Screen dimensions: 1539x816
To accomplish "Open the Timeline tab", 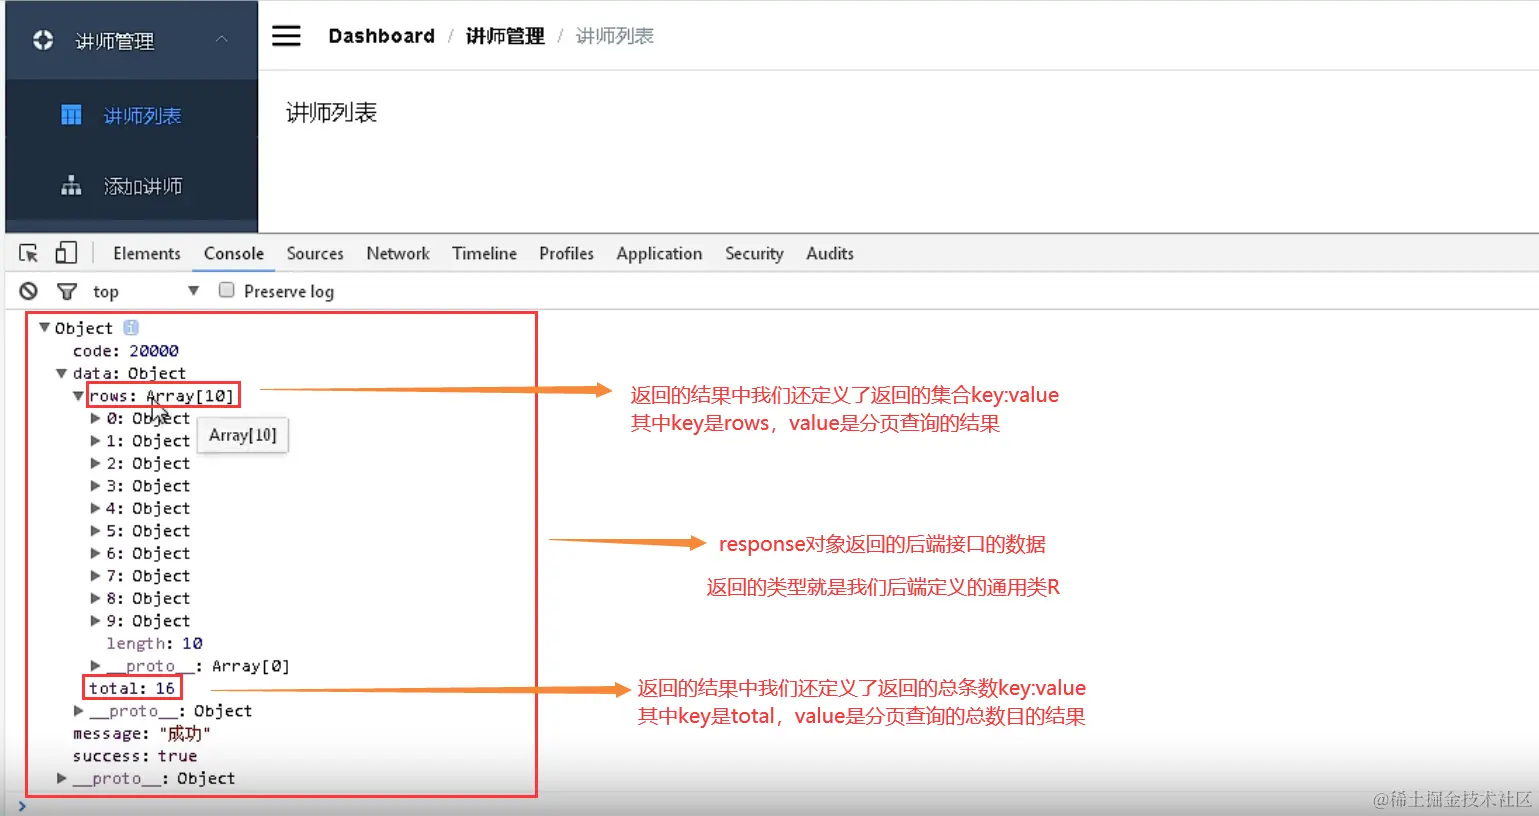I will click(x=484, y=254).
